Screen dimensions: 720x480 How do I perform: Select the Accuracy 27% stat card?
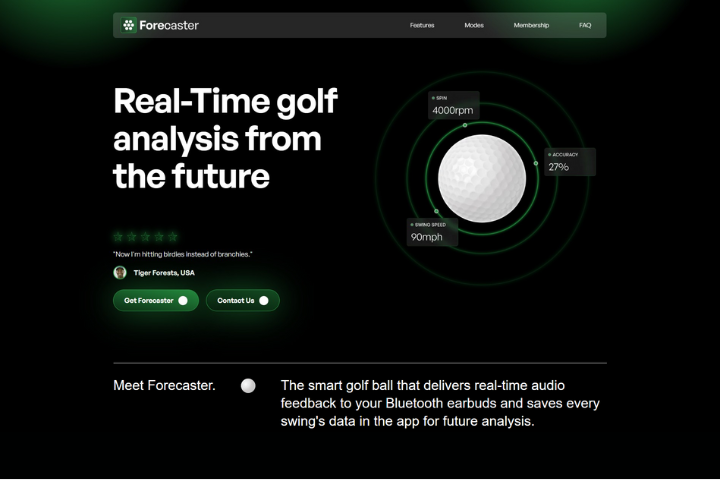click(x=570, y=162)
